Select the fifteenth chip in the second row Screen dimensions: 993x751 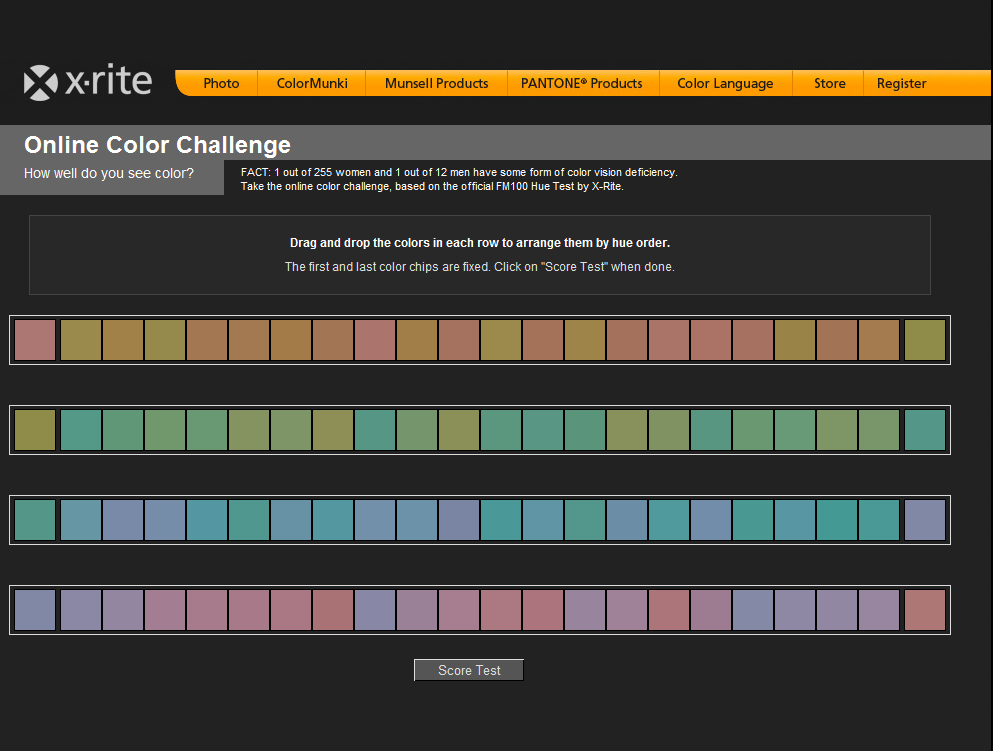click(627, 430)
